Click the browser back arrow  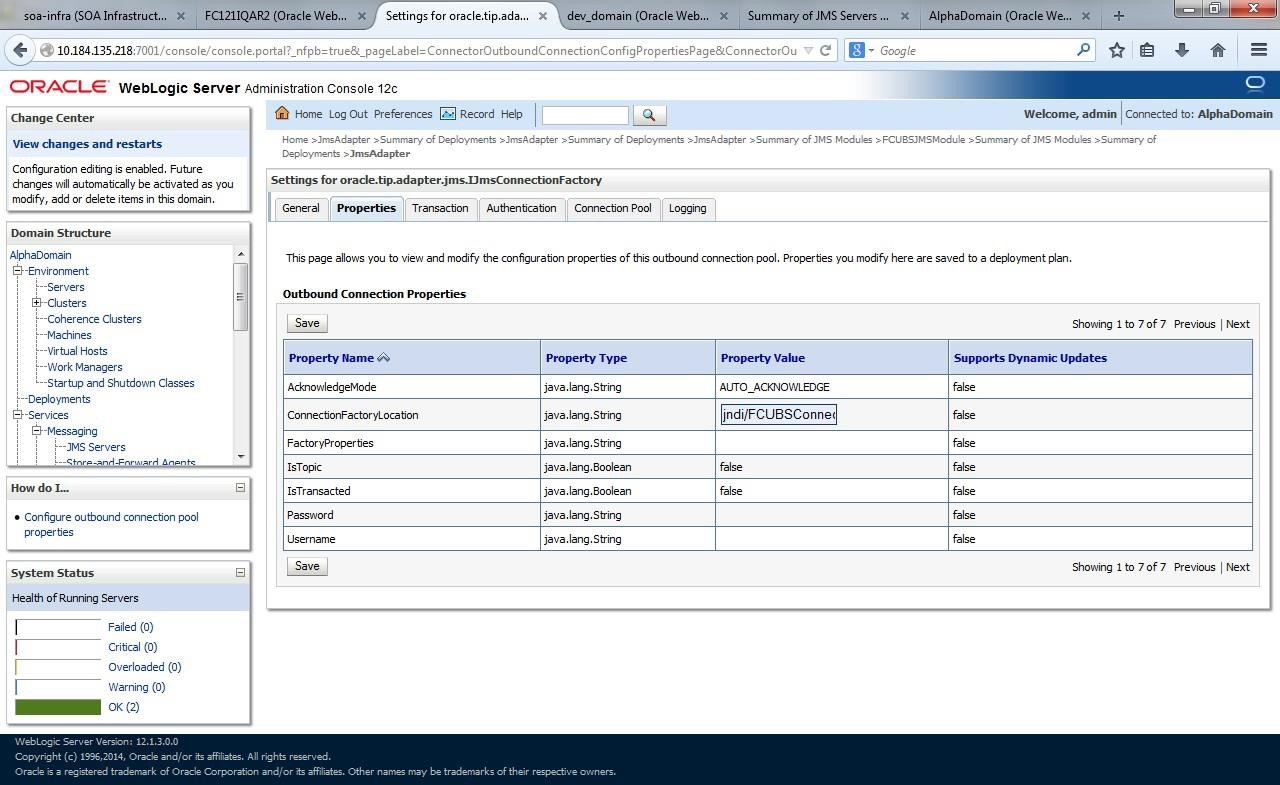[x=20, y=50]
